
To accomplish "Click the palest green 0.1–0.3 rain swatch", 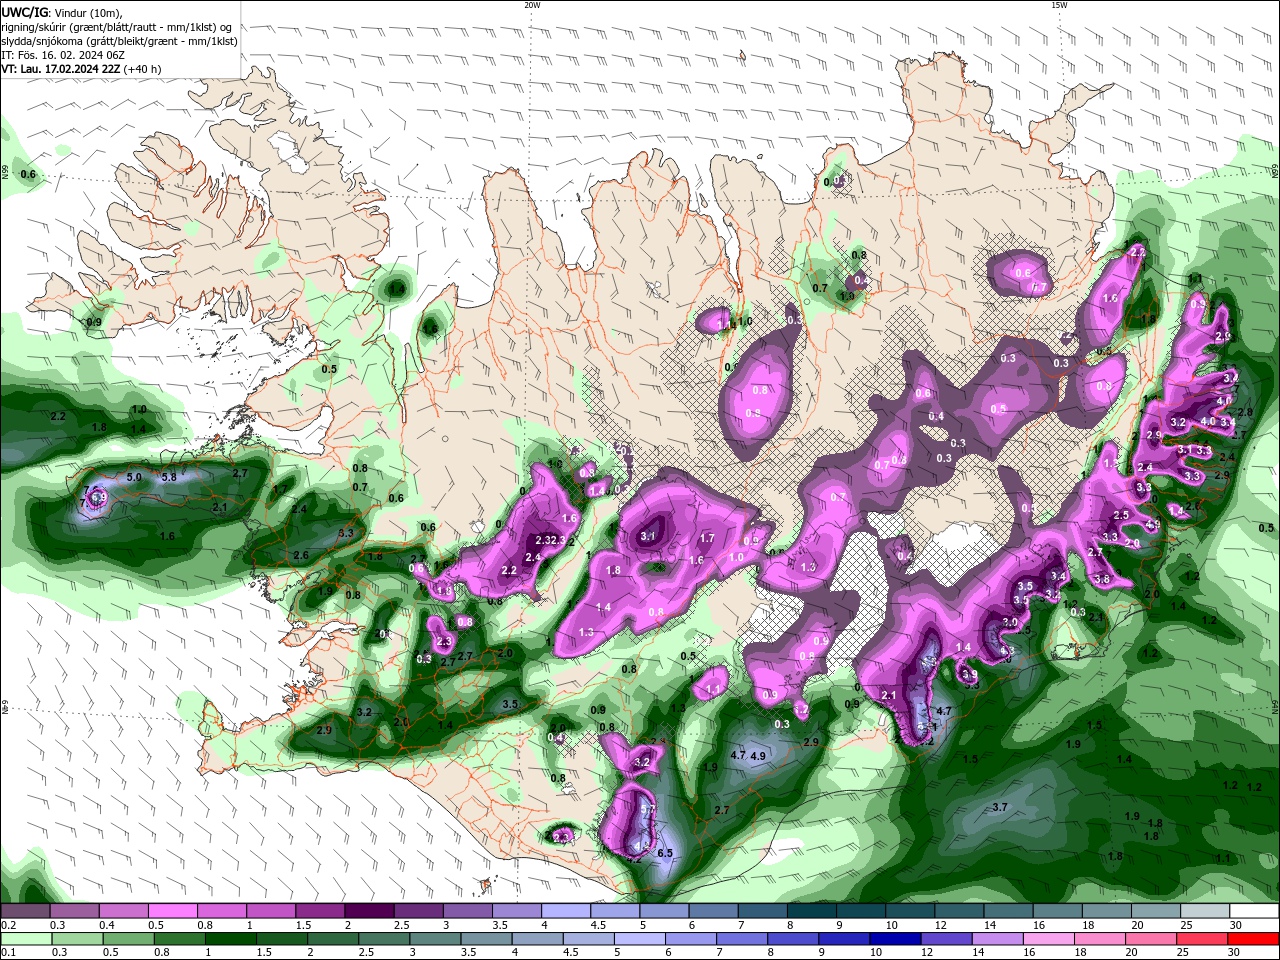I will pos(25,939).
